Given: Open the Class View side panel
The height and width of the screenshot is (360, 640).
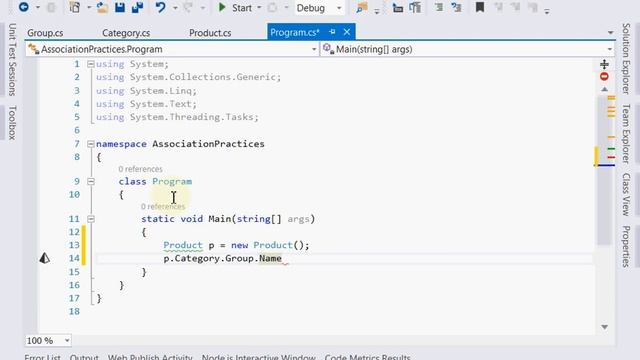Looking at the screenshot, I should click(626, 194).
